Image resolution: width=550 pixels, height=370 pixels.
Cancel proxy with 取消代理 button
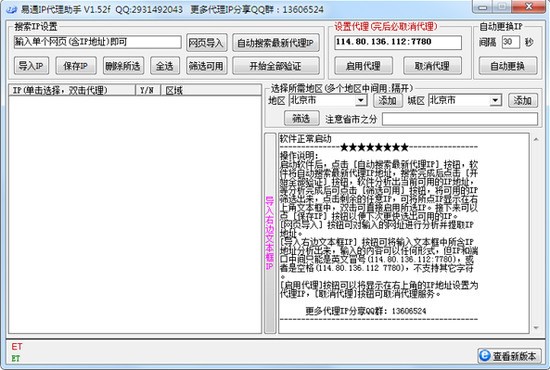432,66
